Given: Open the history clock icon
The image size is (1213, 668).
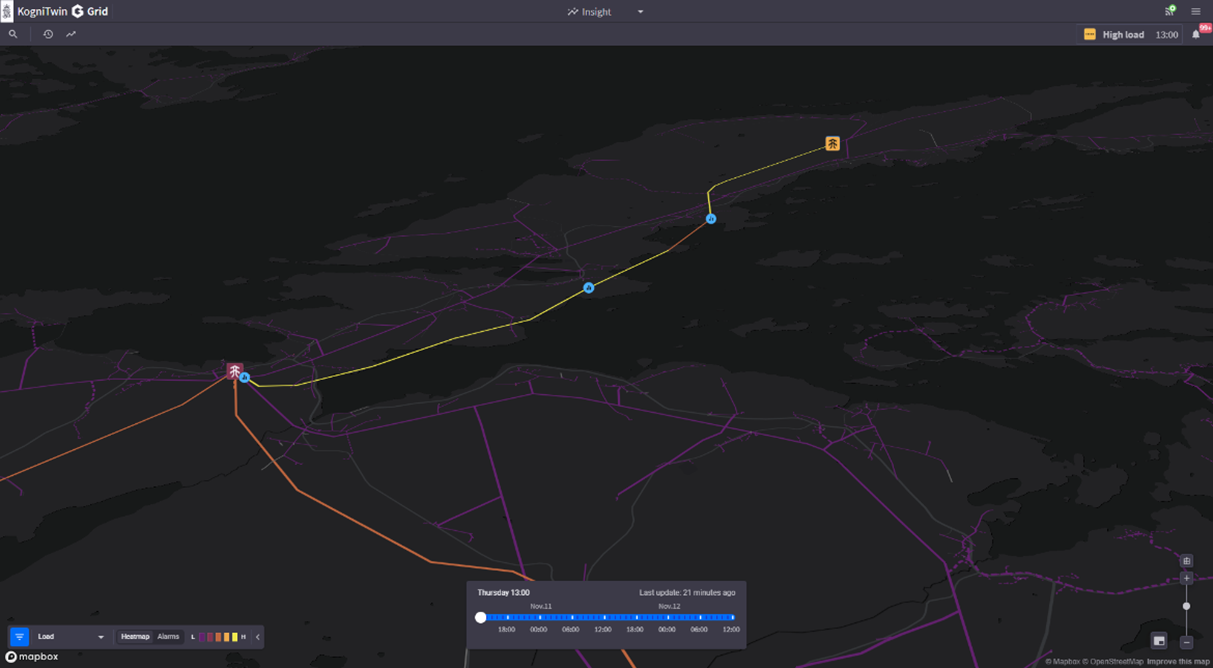Looking at the screenshot, I should click(48, 34).
